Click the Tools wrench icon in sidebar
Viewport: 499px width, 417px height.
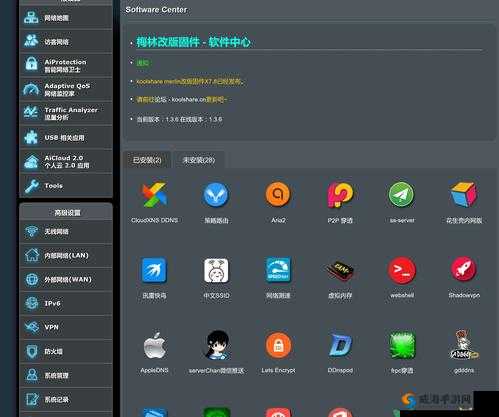pyautogui.click(x=32, y=186)
